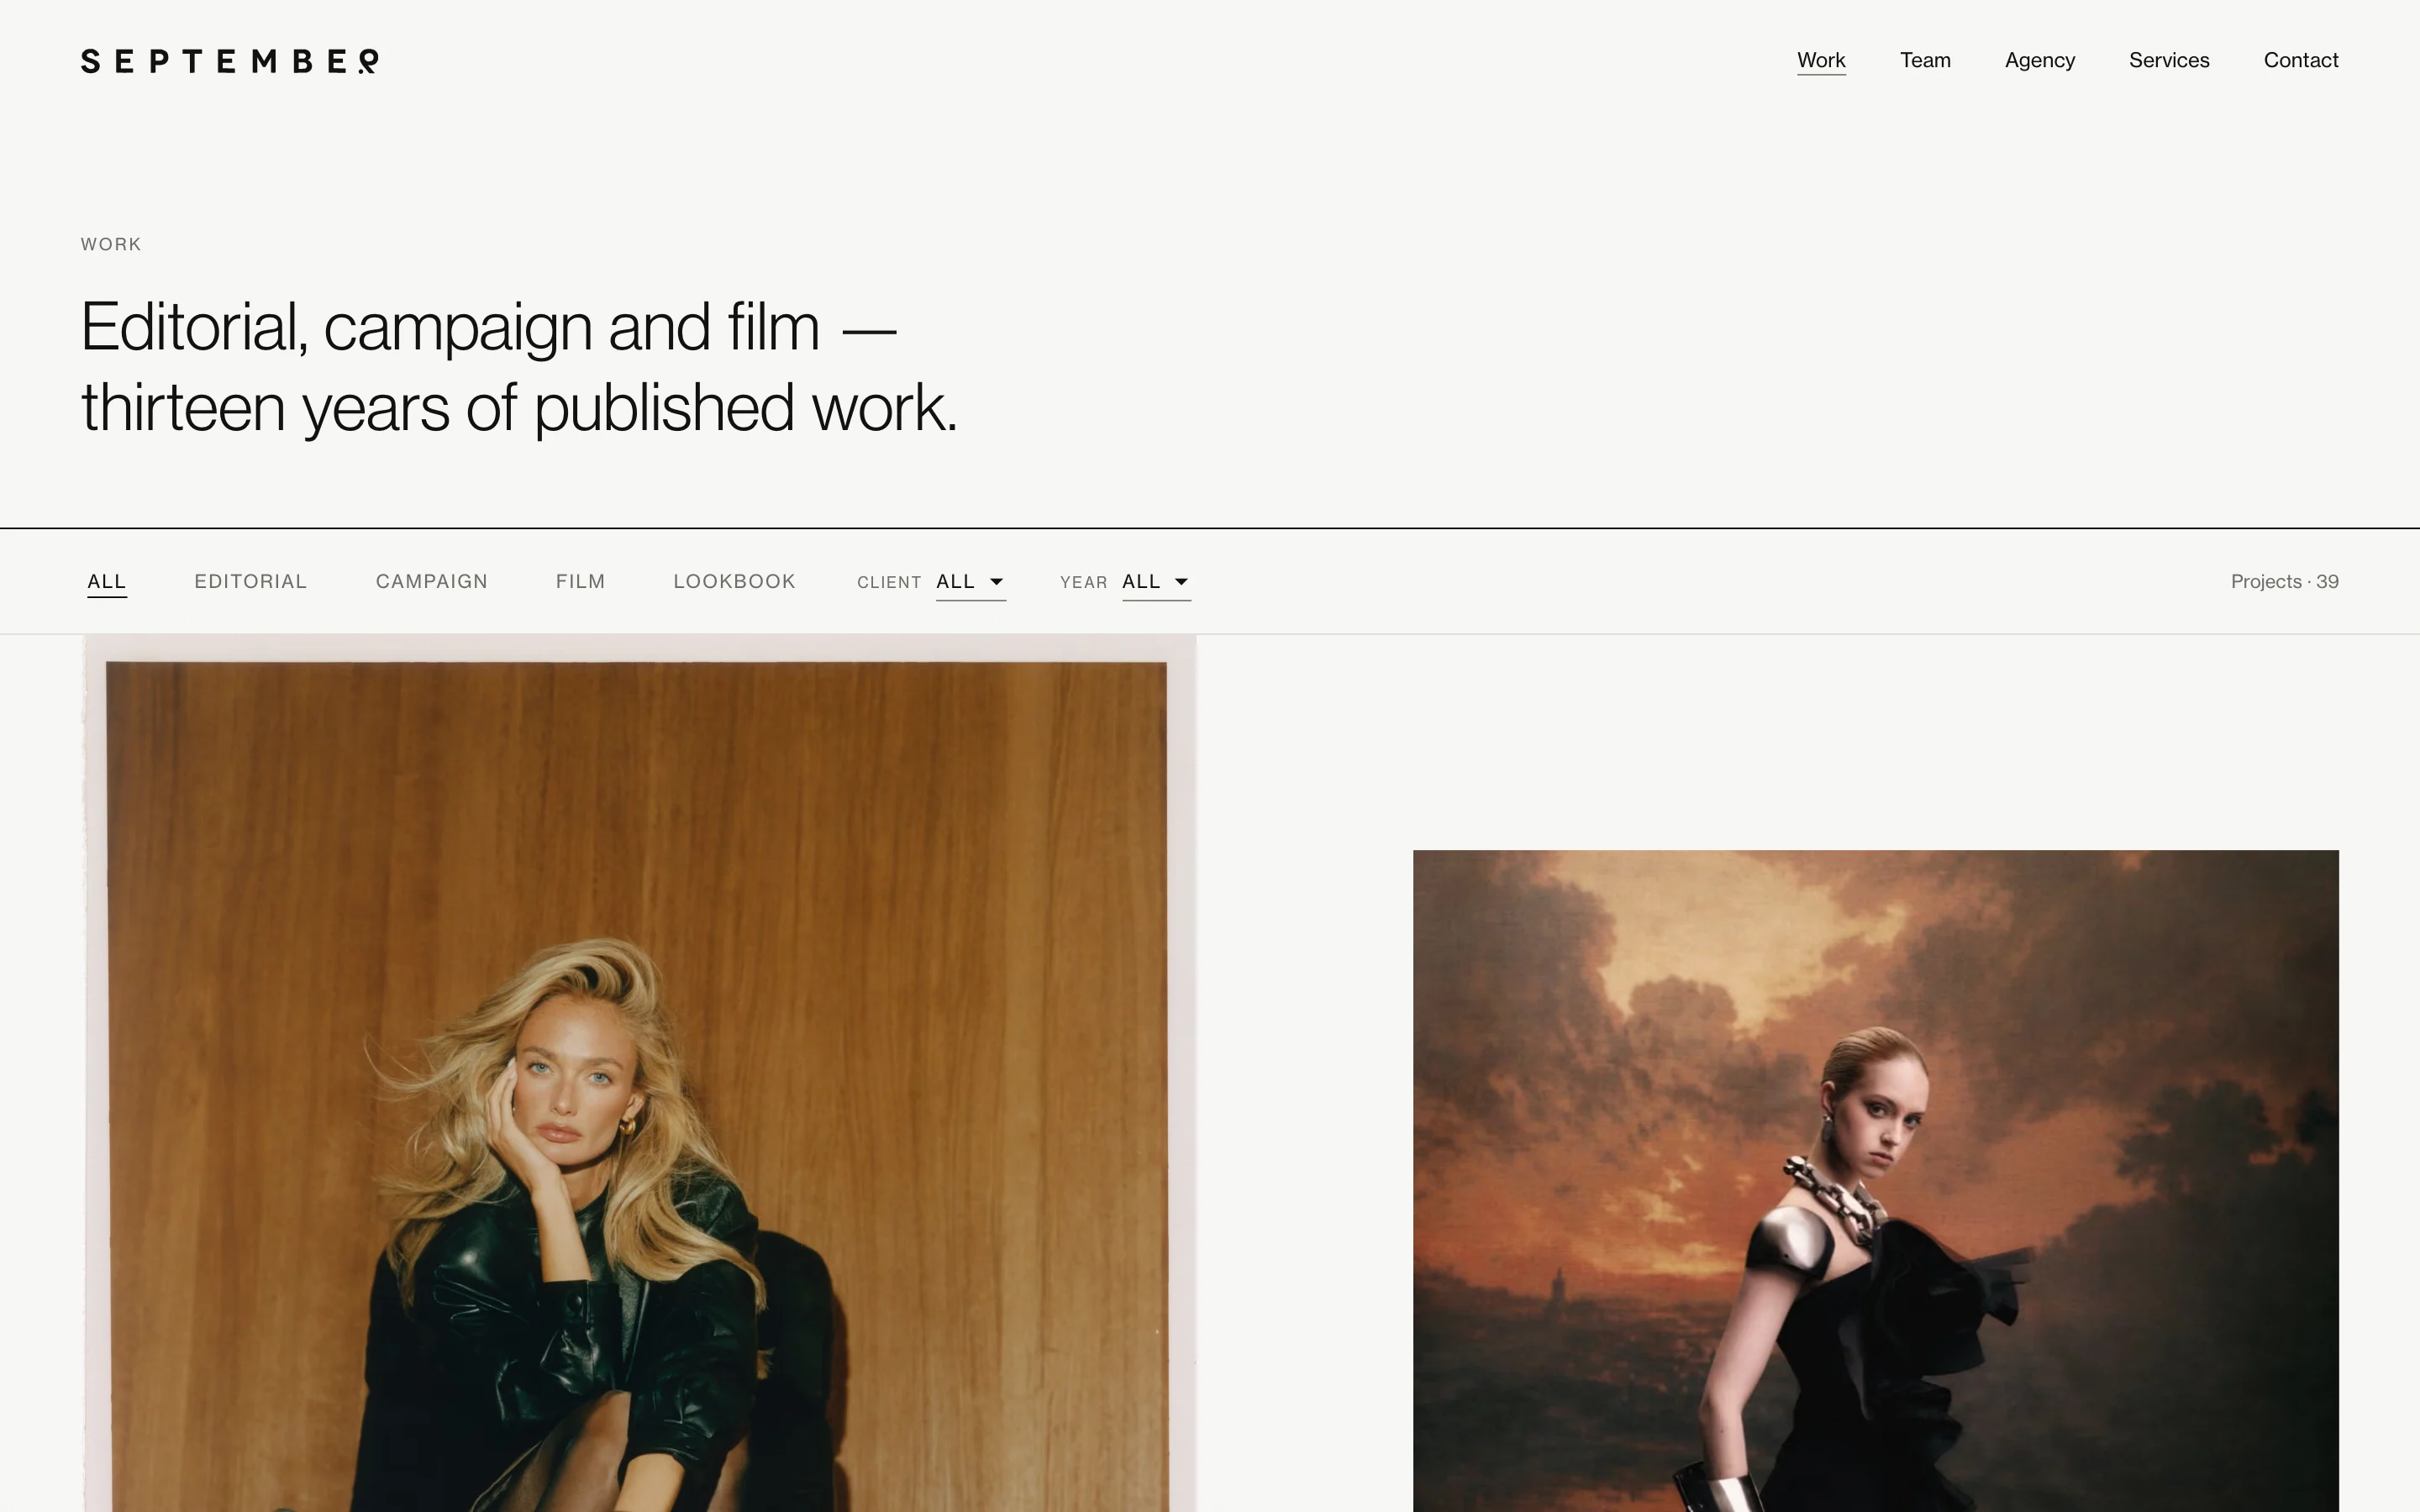
Task: Open the Work navigation link
Action: [1821, 60]
